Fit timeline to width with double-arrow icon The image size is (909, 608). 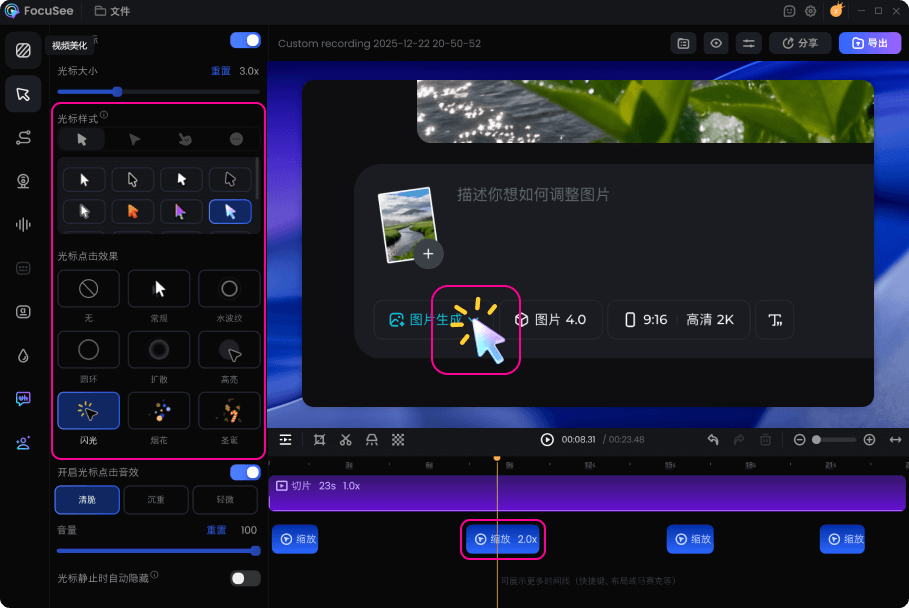(x=896, y=440)
